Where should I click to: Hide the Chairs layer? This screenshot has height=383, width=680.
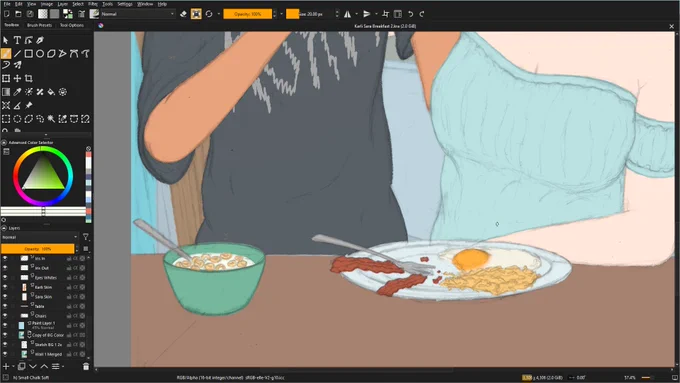pos(5,316)
